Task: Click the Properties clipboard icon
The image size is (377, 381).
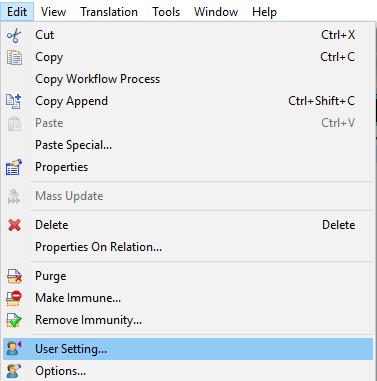Action: 14,167
